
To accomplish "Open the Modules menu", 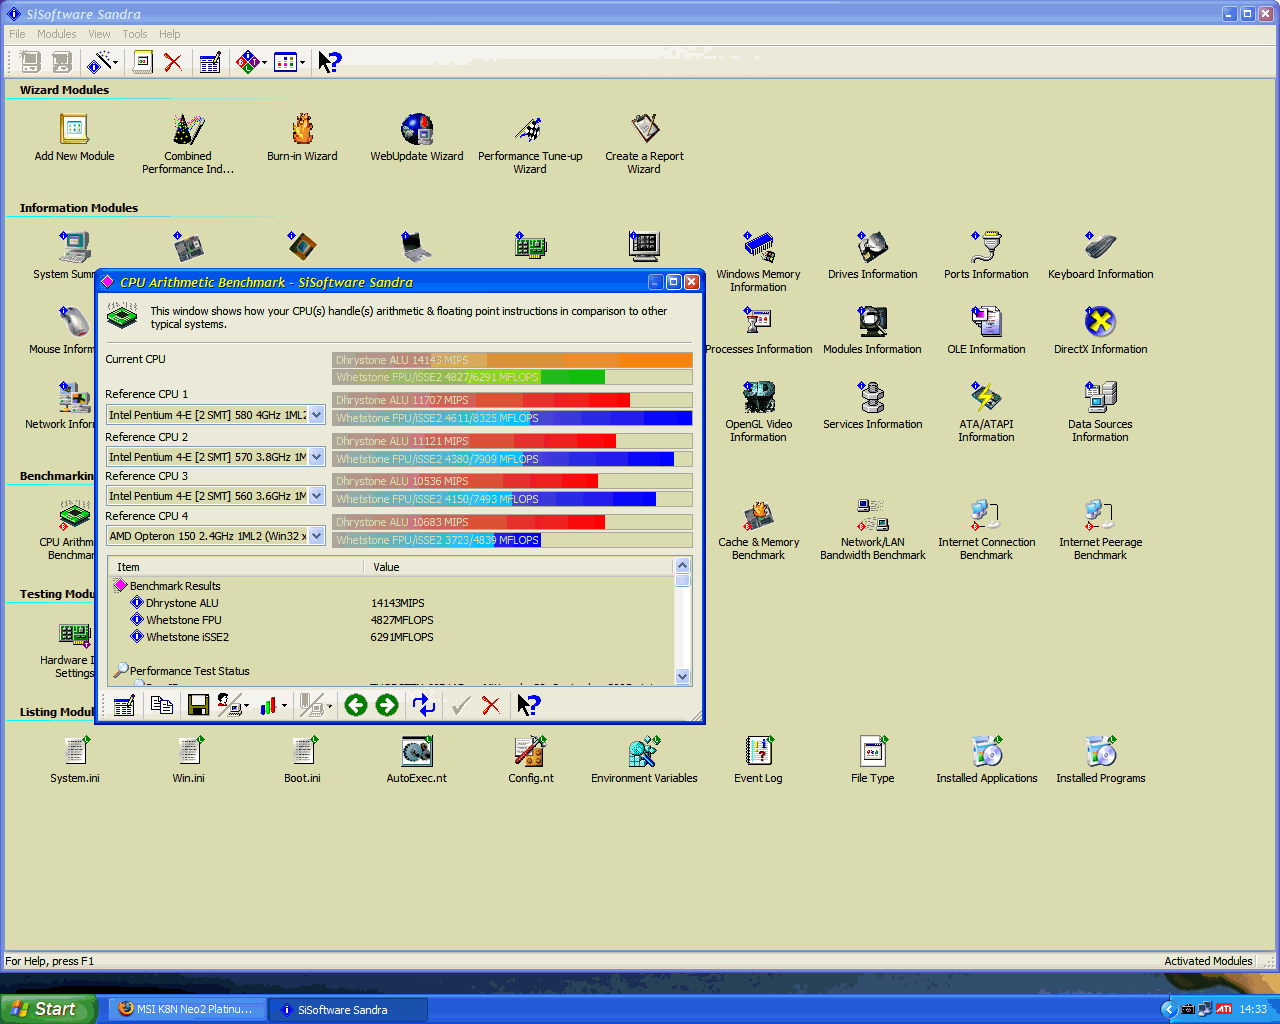I will point(56,34).
